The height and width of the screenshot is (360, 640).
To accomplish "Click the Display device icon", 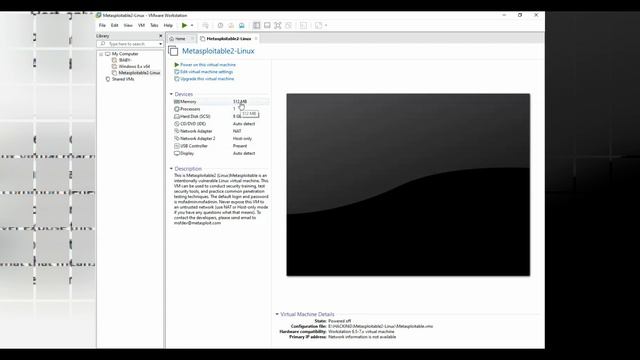I will 177,153.
